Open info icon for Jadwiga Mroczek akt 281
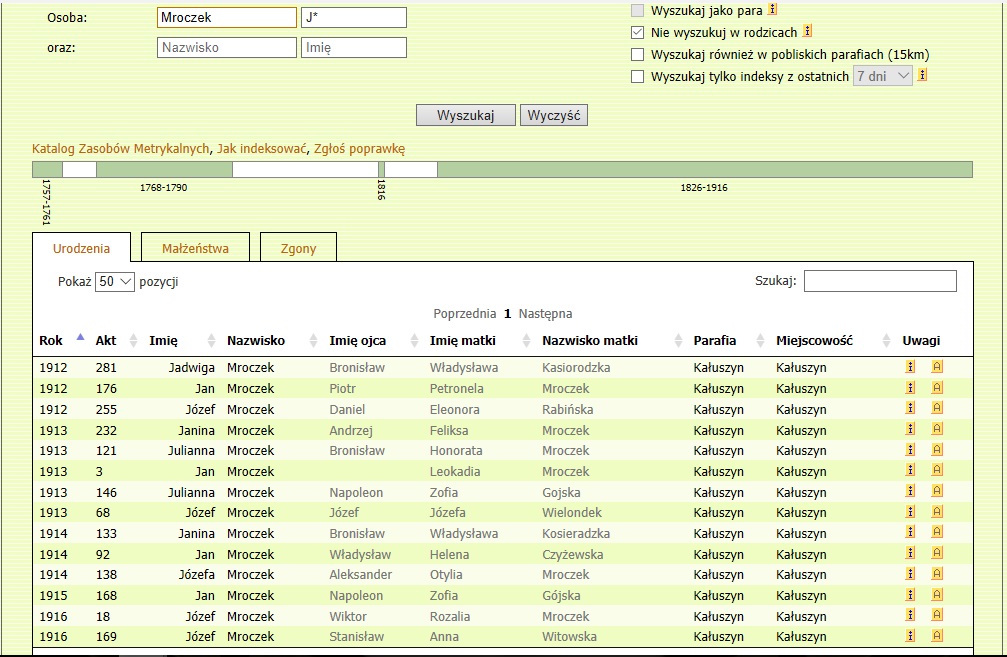 (x=911, y=367)
